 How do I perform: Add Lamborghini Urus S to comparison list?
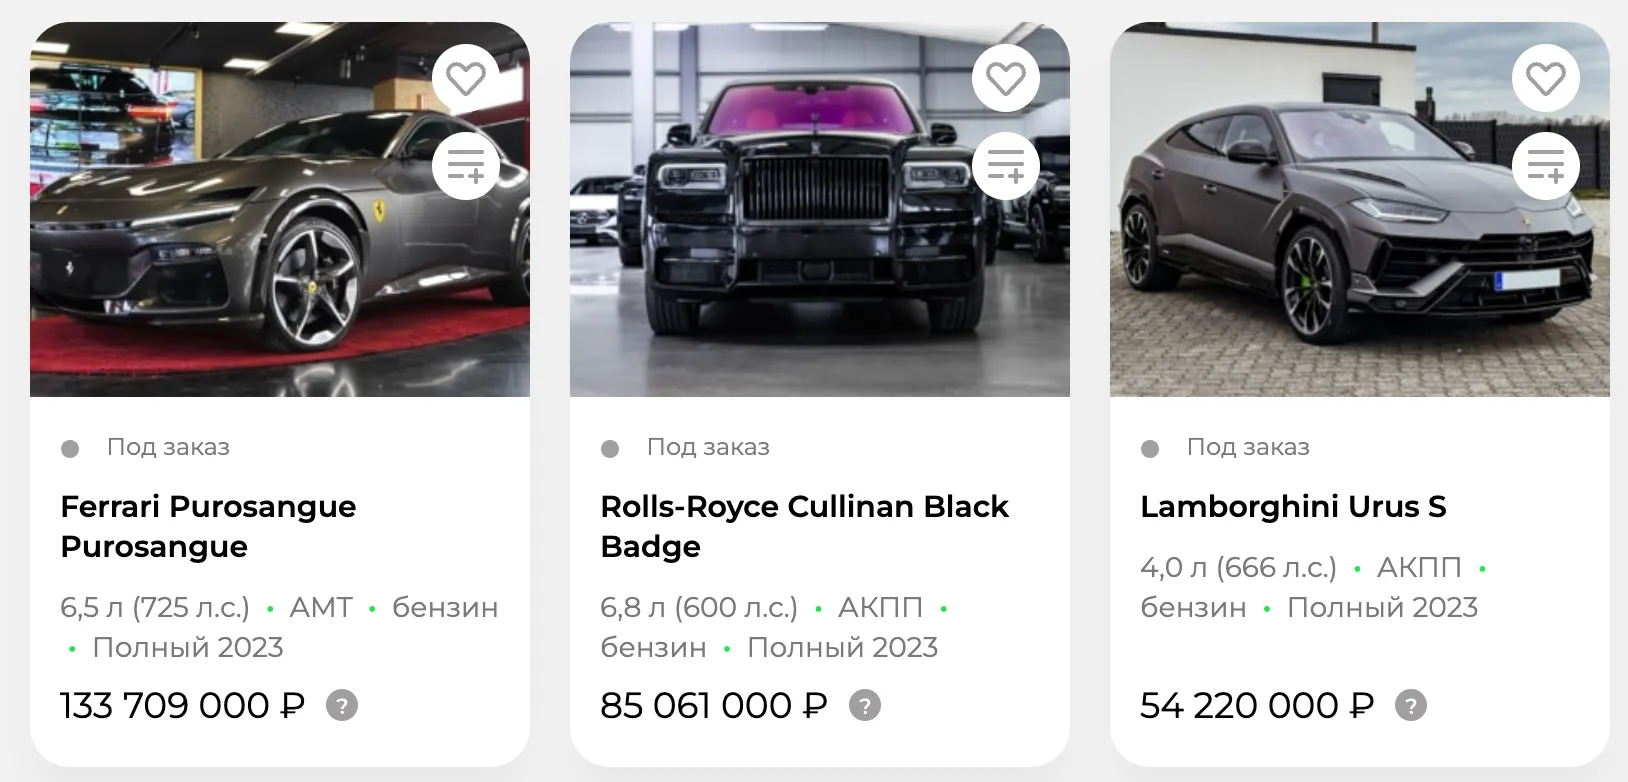(x=1546, y=166)
